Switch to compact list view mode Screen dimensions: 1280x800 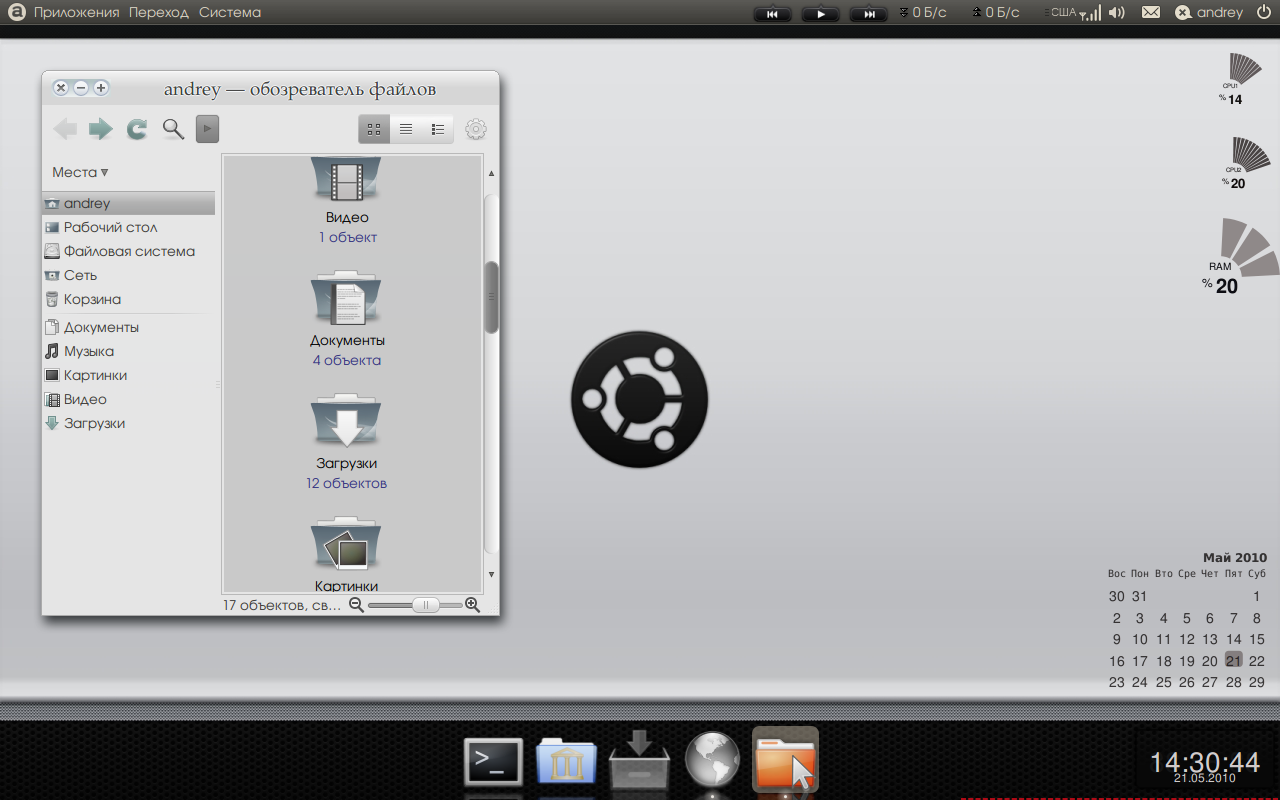[x=437, y=129]
